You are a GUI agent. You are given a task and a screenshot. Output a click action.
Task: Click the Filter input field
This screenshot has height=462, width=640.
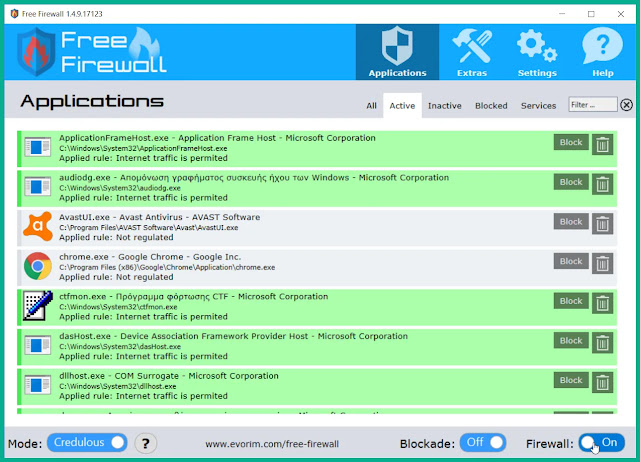[x=593, y=104]
